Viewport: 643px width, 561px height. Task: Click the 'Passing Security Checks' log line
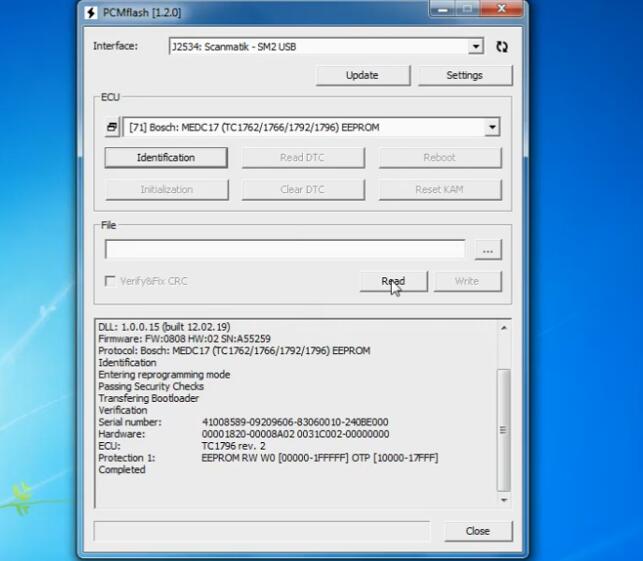[x=151, y=387]
